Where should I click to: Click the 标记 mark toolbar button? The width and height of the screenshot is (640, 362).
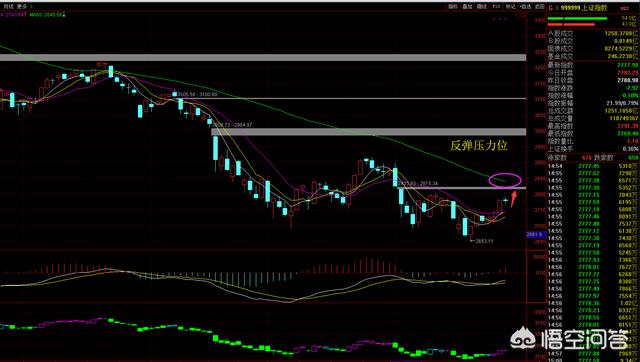pos(511,7)
